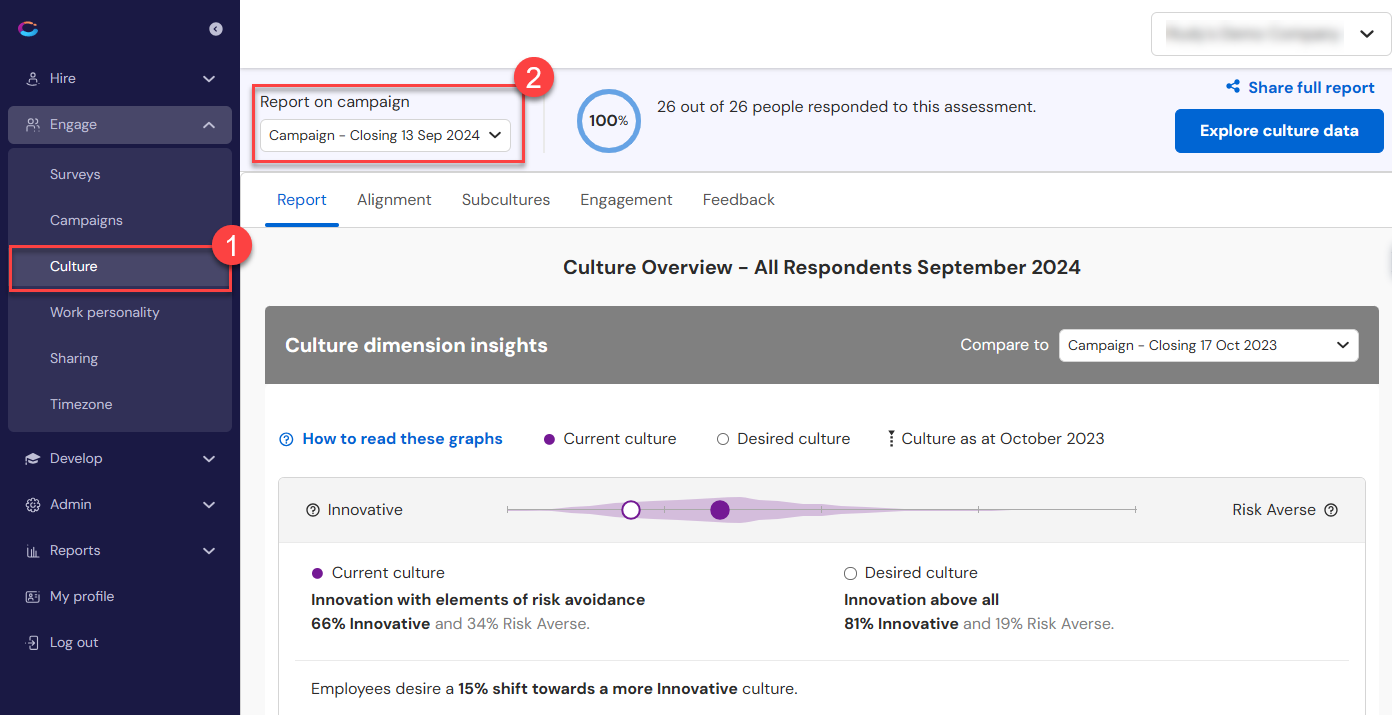Image resolution: width=1392 pixels, height=715 pixels.
Task: Click the filled current culture marker on the Innovative slider
Action: coord(720,510)
